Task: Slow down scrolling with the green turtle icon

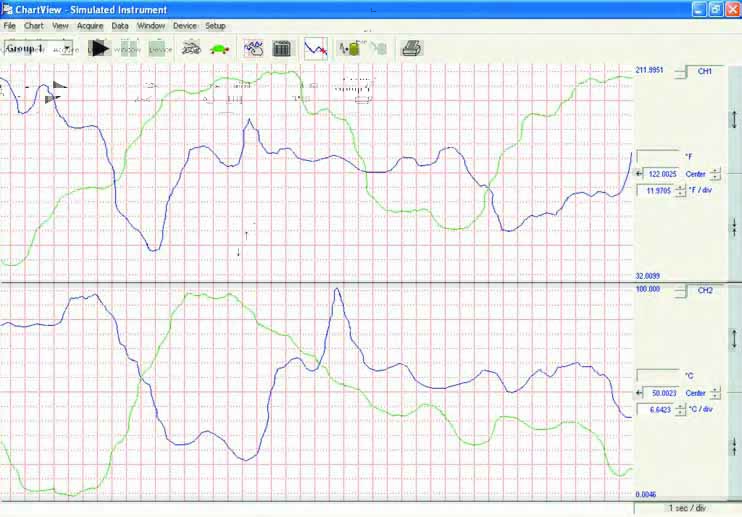Action: tap(220, 48)
